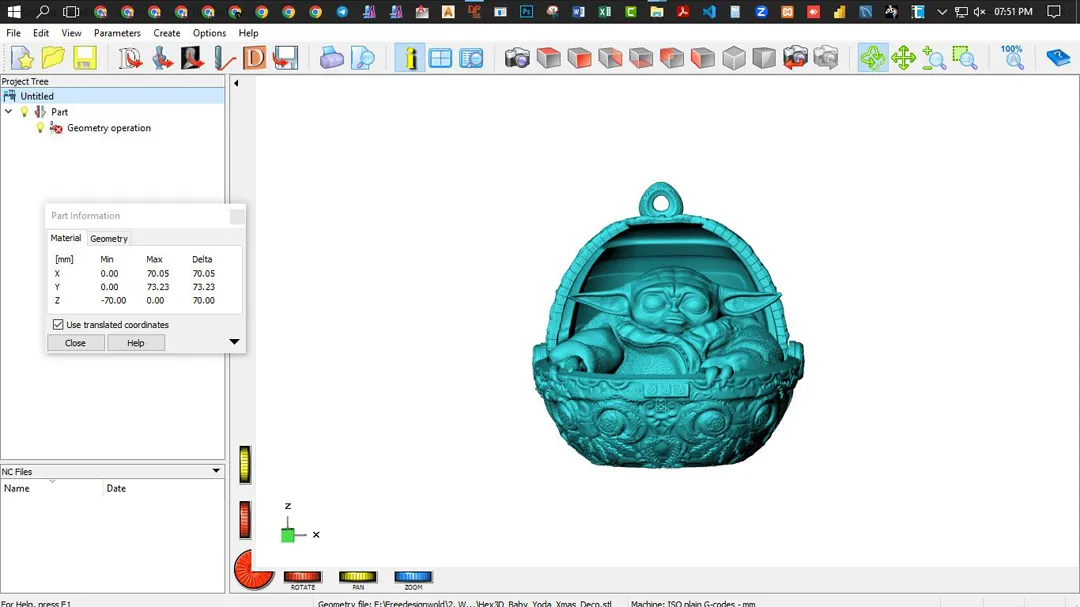Click the blue ZOOM thumbwheel
This screenshot has width=1080, height=607.
413,577
